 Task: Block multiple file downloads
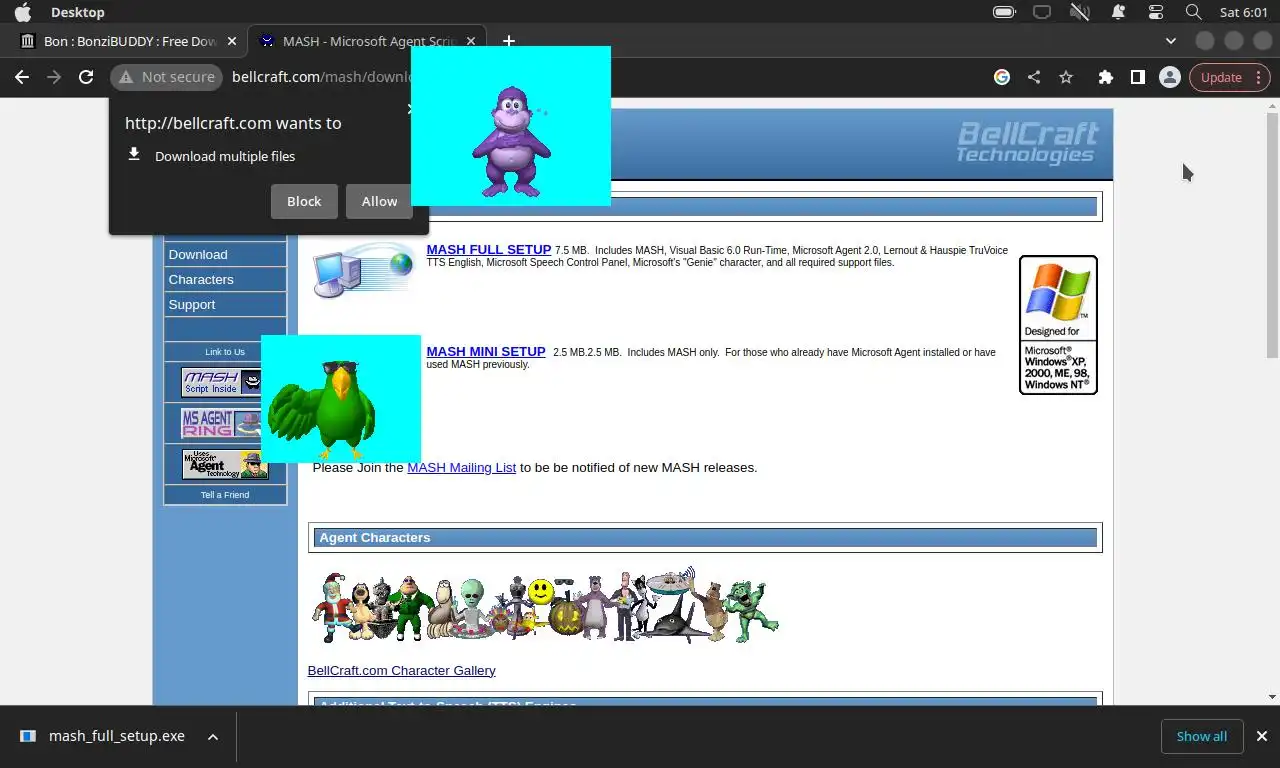pos(304,201)
